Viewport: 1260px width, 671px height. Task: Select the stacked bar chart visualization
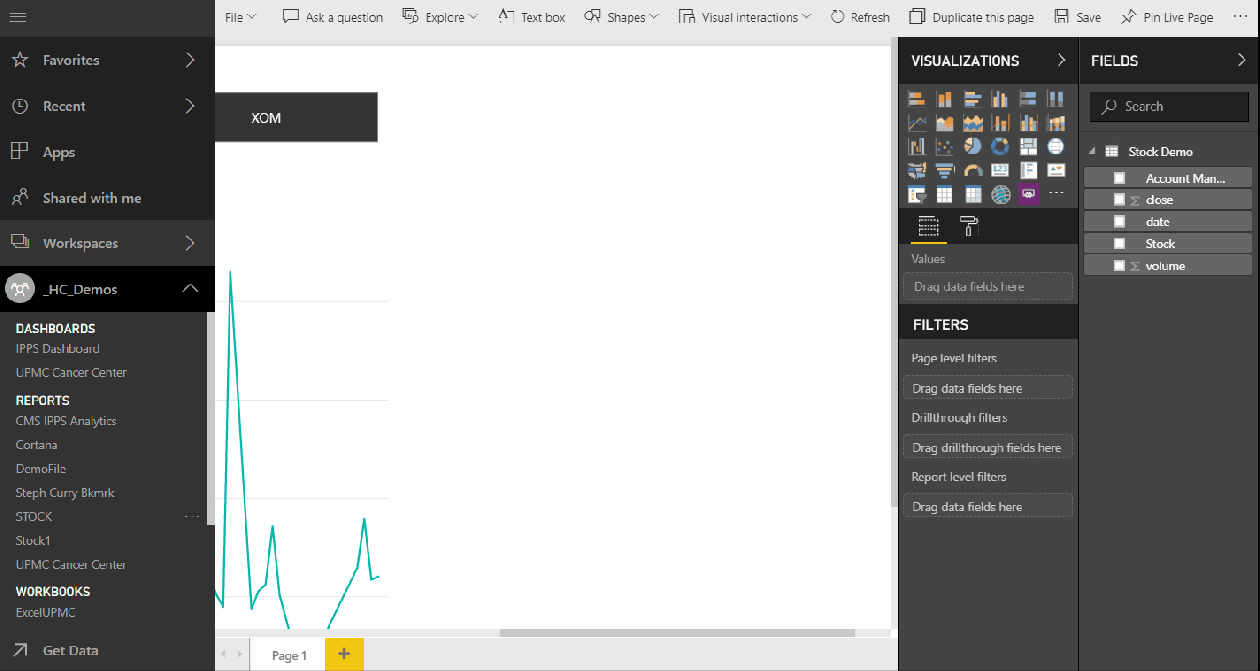point(916,98)
